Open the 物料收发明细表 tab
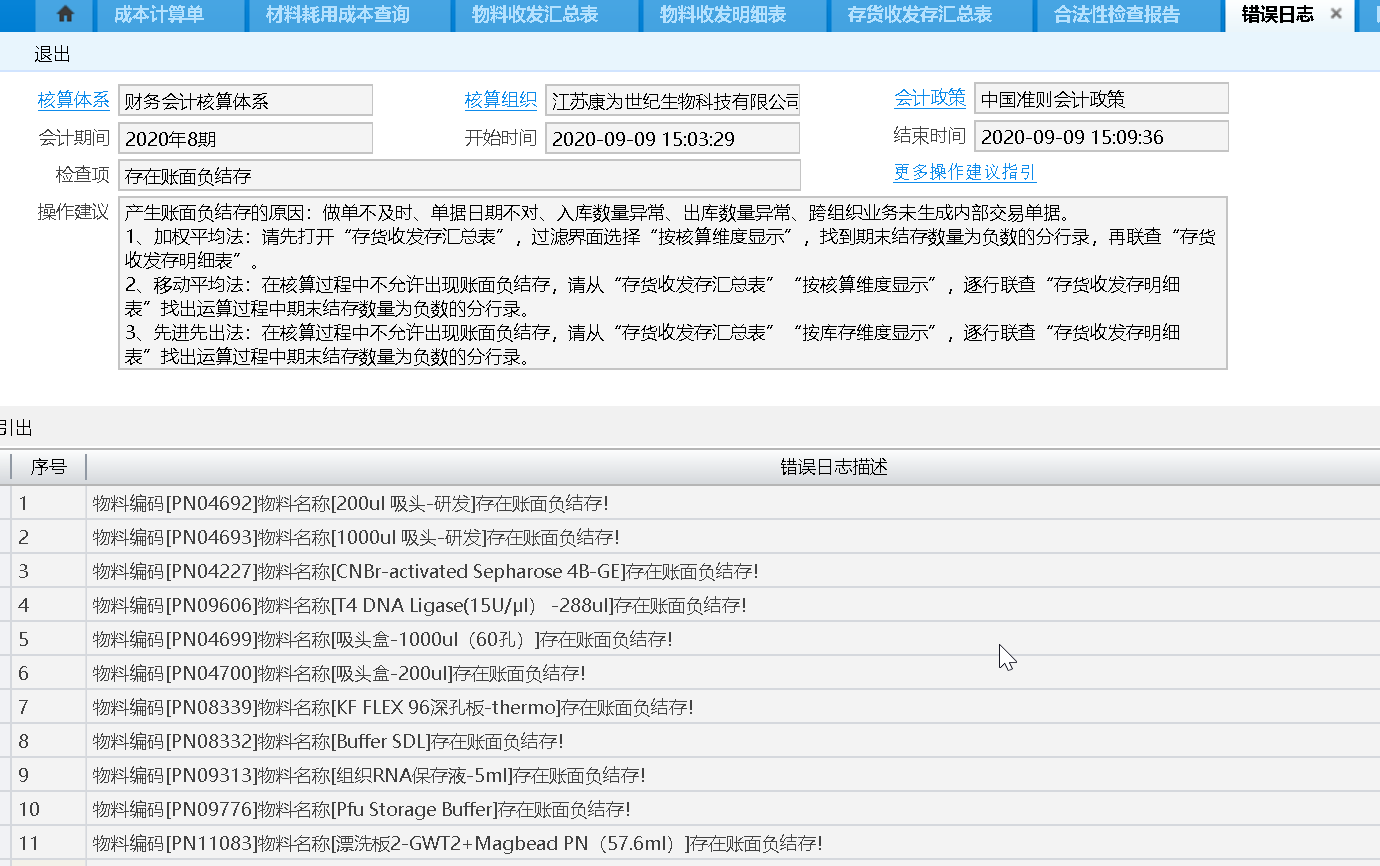This screenshot has width=1380, height=866. click(736, 14)
